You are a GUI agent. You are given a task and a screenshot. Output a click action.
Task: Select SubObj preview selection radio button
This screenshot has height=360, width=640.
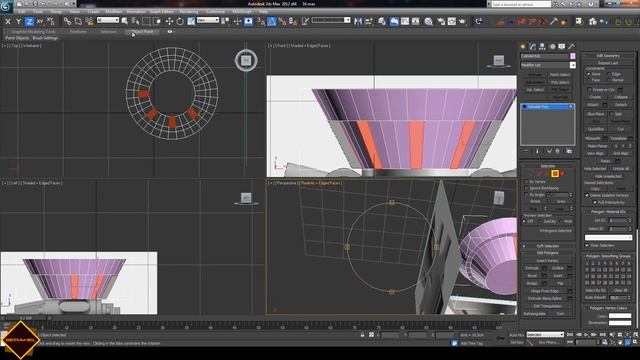[540, 221]
